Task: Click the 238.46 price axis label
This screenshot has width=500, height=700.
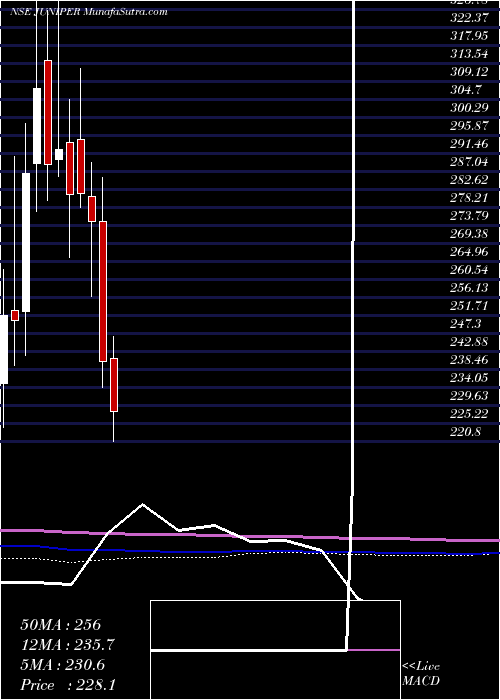Action: [469, 360]
